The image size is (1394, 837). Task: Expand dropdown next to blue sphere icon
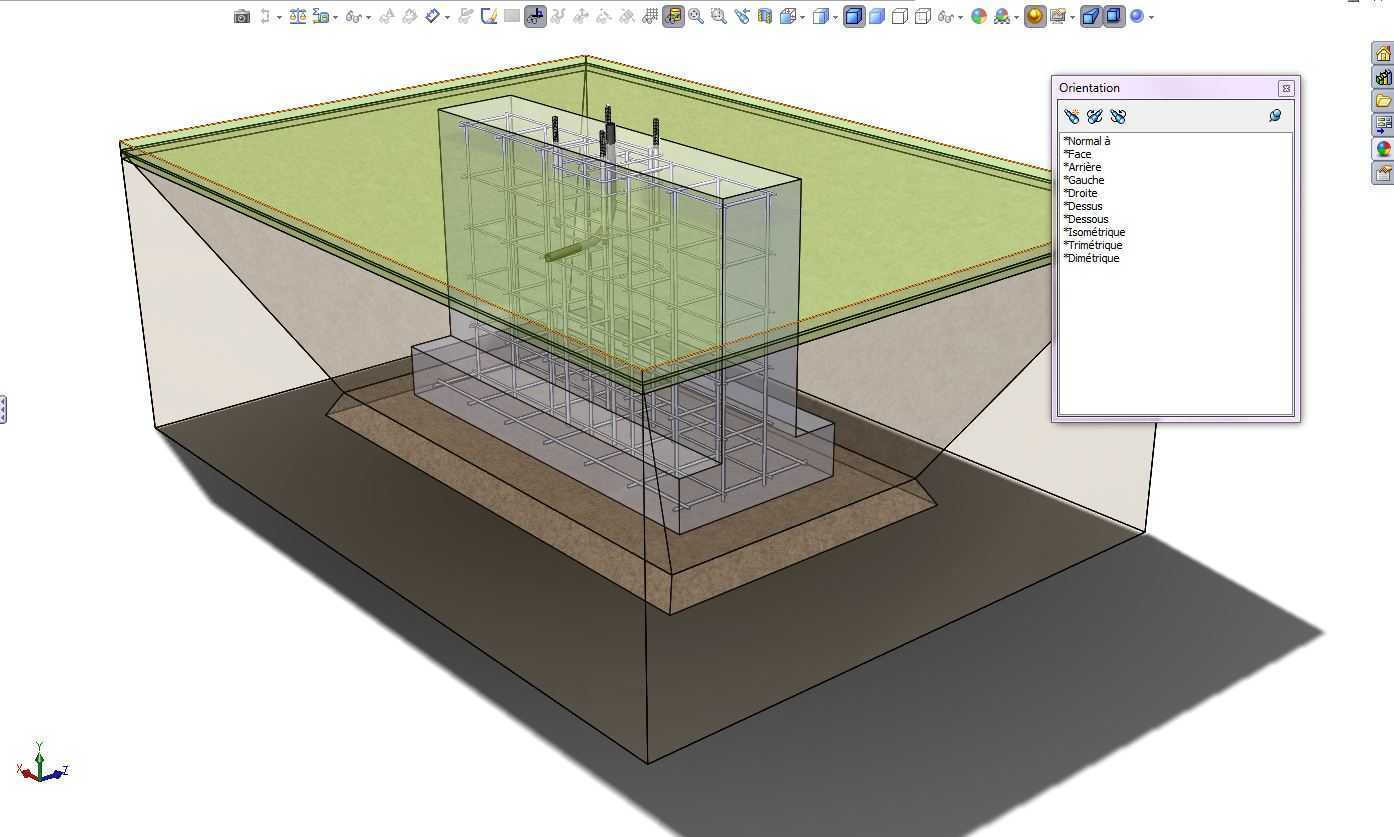coord(1151,17)
